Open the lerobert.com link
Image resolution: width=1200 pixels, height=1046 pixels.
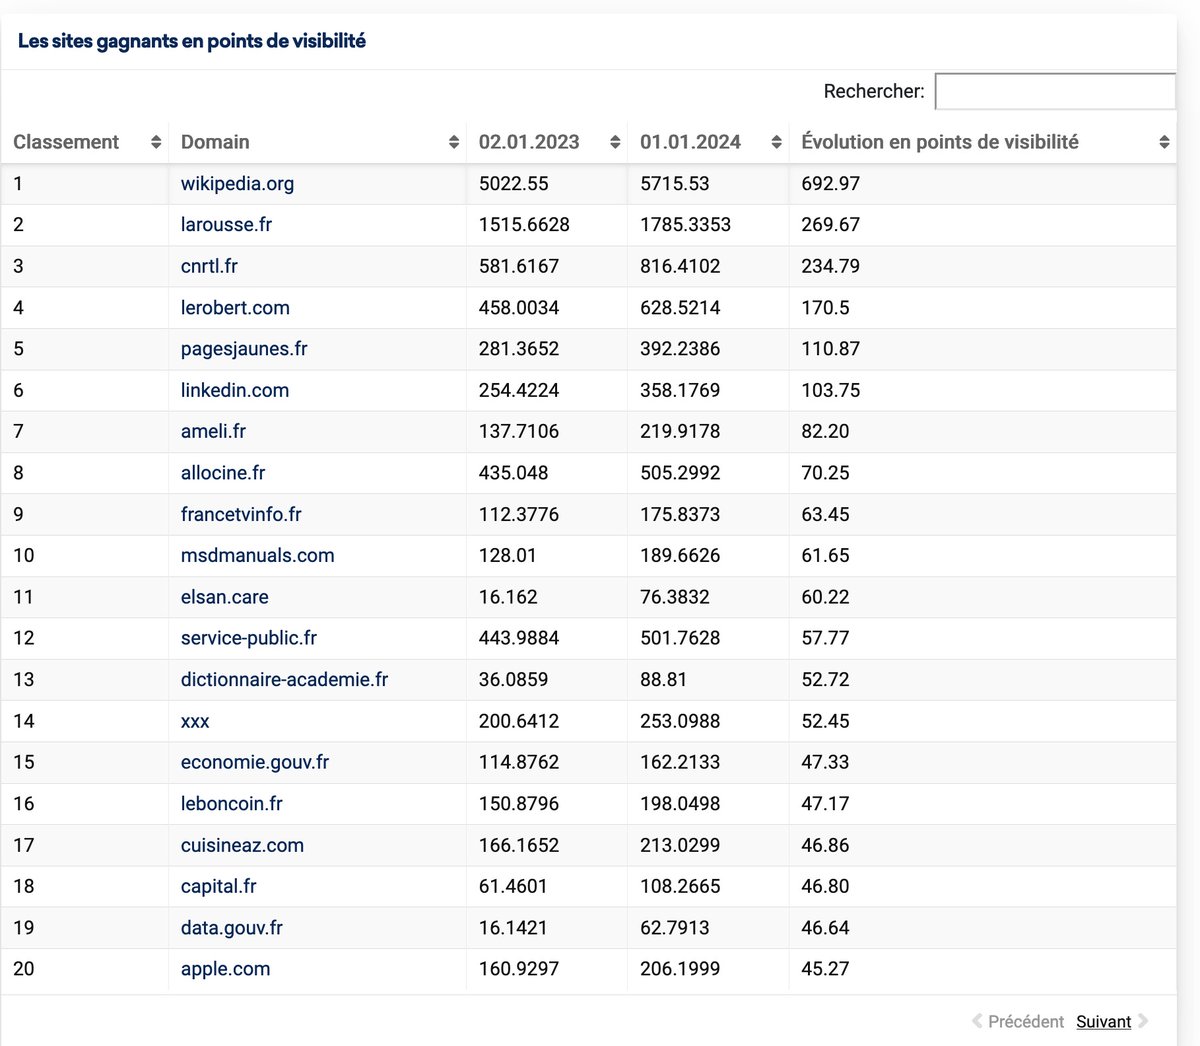pyautogui.click(x=235, y=308)
